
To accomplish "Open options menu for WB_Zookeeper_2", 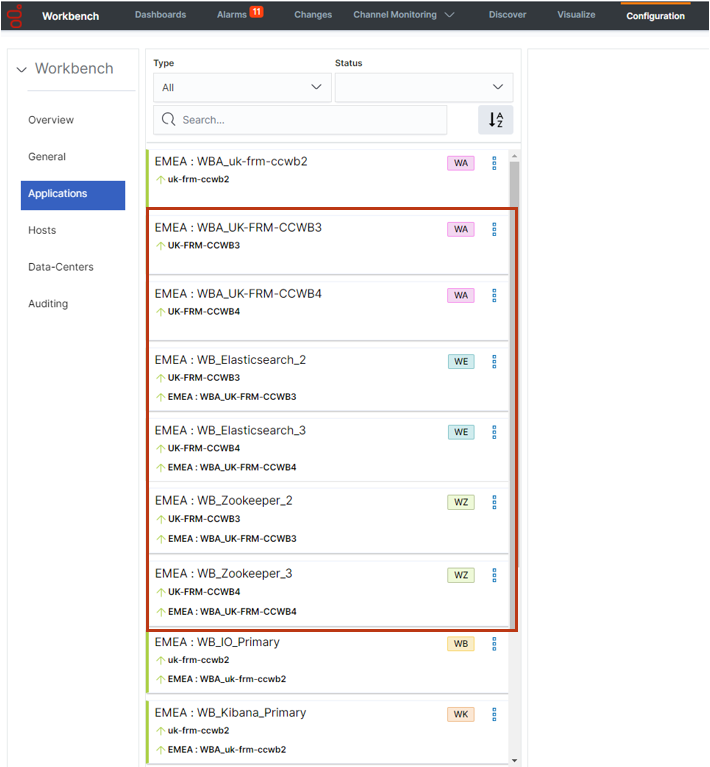I will click(494, 502).
